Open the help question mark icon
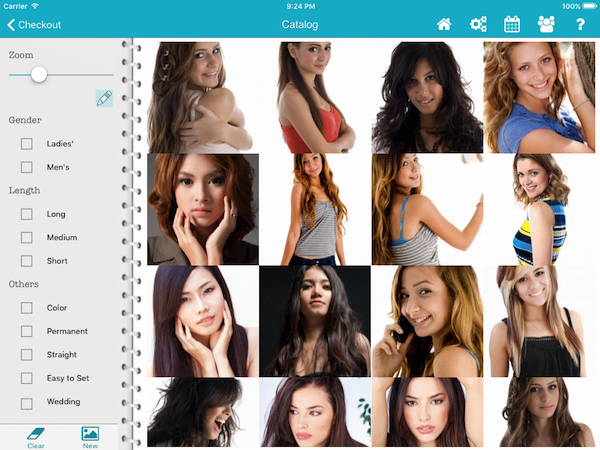Viewport: 600px width, 450px height. point(580,25)
